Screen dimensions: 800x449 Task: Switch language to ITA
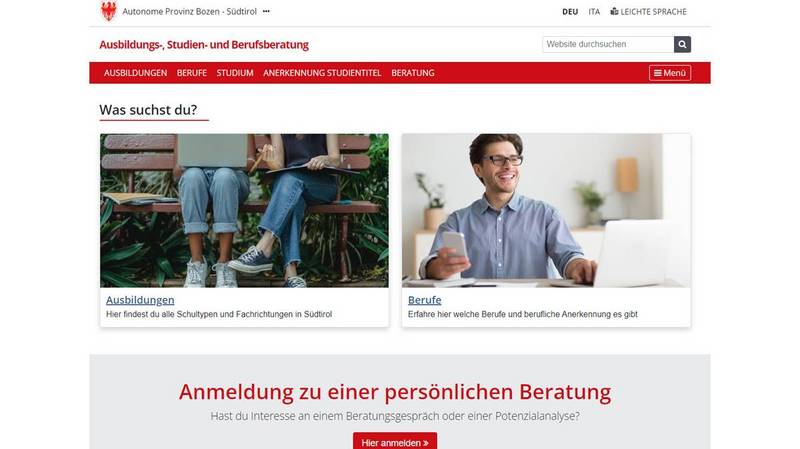click(x=594, y=12)
